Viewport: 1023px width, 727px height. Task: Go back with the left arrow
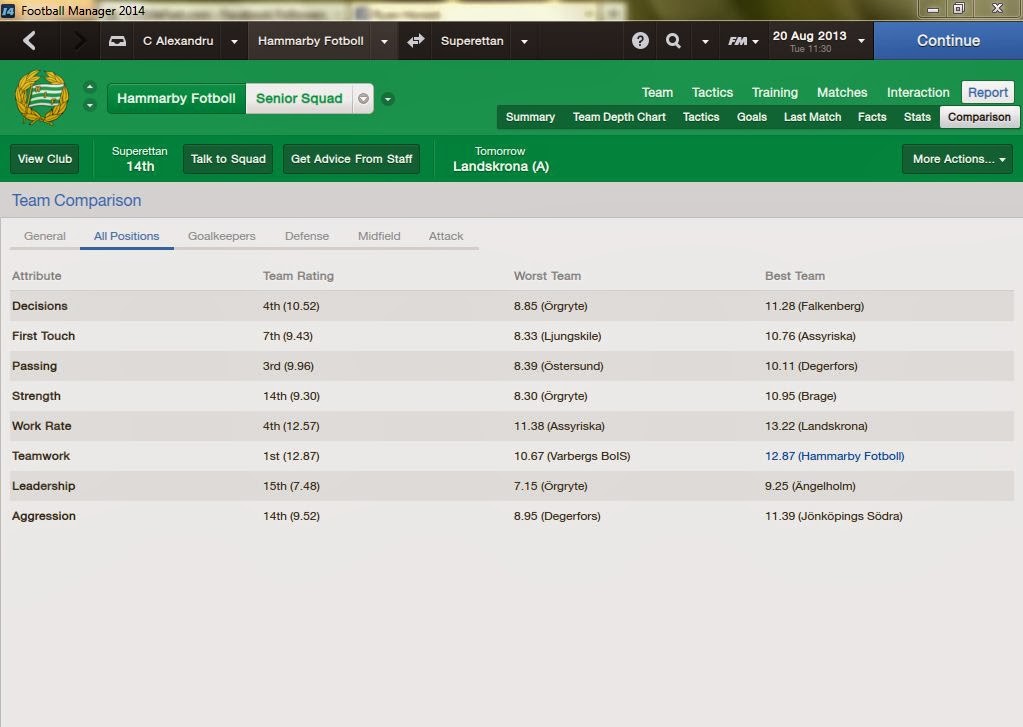[29, 41]
